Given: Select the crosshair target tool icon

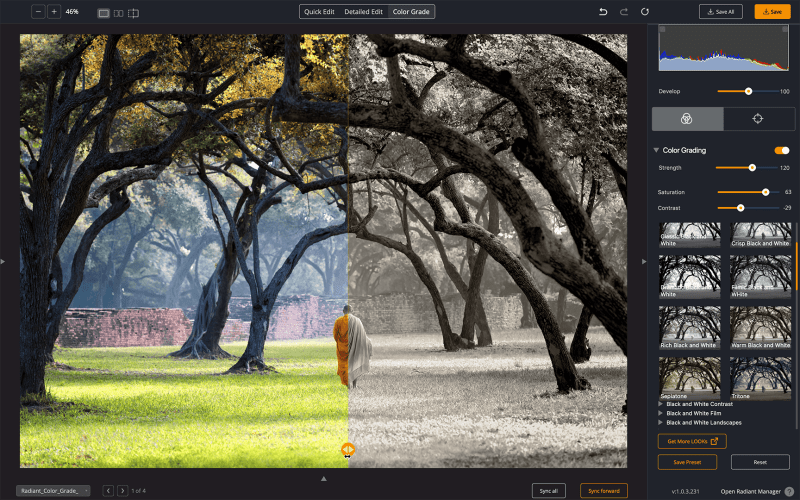Looking at the screenshot, I should point(757,119).
